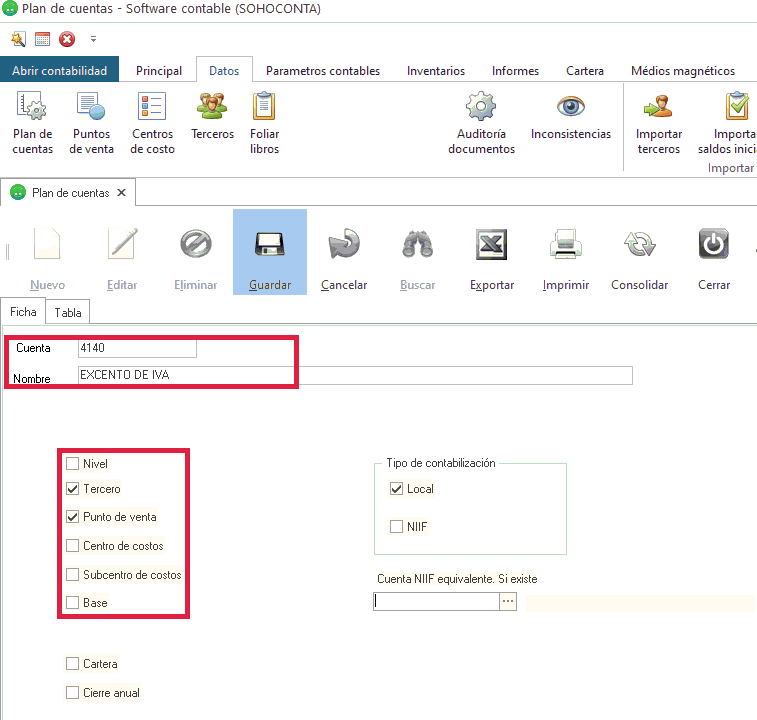The height and width of the screenshot is (720, 757).
Task: Close the Plan de cuentas document tab
Action: pyautogui.click(x=121, y=192)
